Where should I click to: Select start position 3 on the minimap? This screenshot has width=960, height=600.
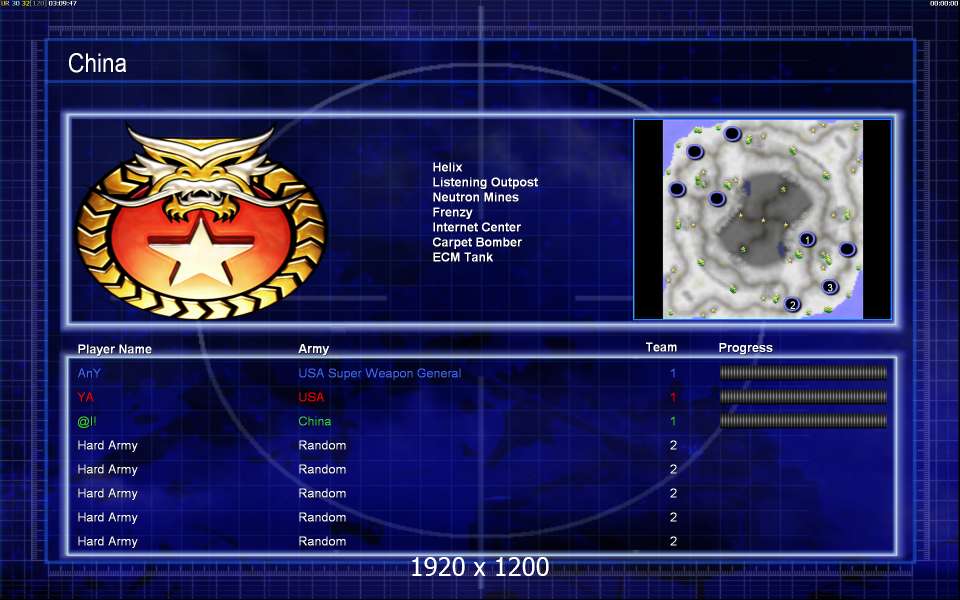click(x=830, y=287)
